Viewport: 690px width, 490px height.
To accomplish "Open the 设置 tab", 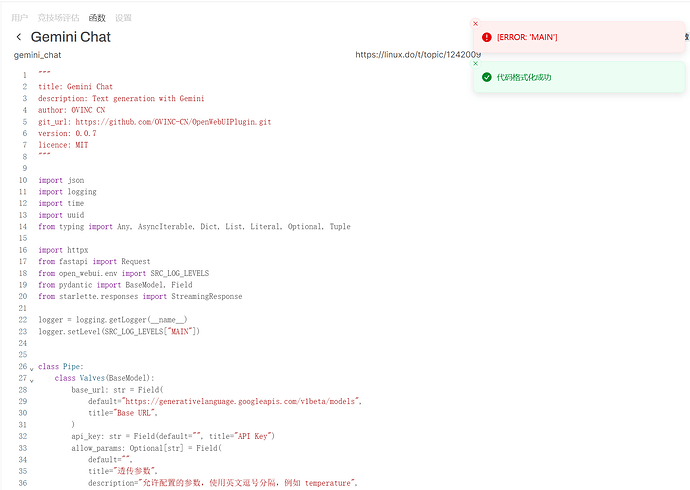I will point(123,18).
